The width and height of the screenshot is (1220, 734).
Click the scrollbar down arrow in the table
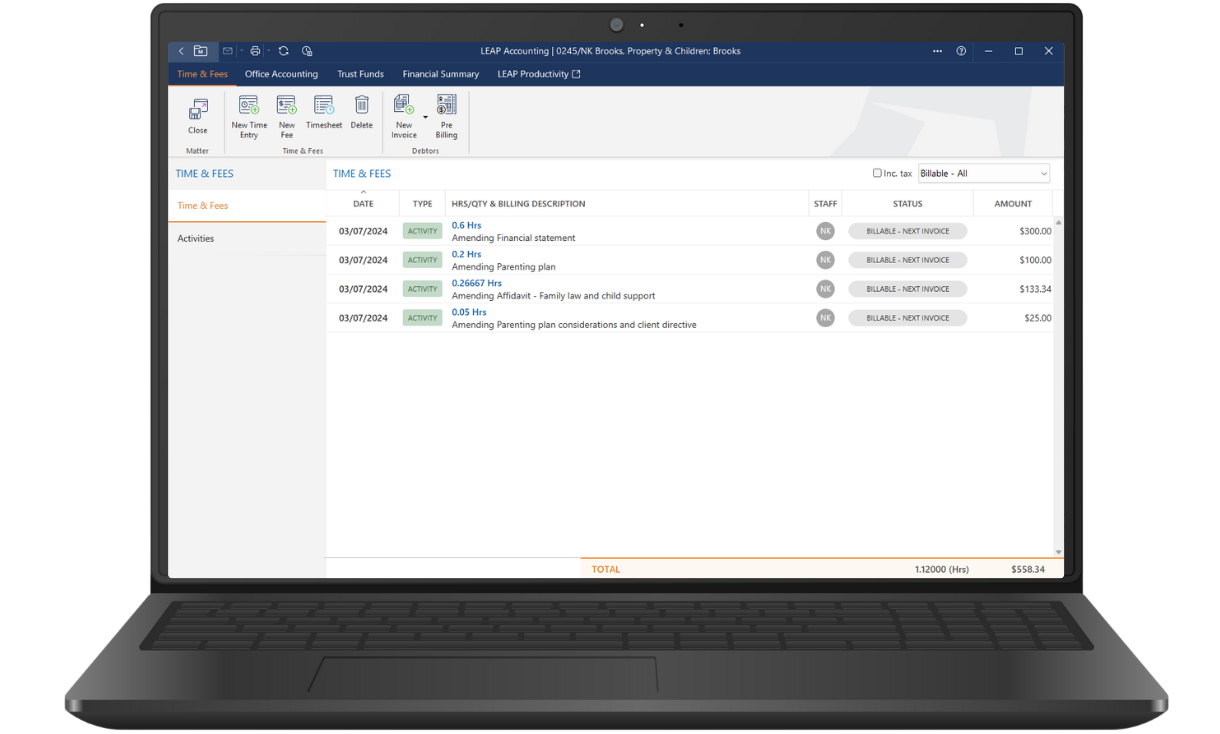pos(1058,552)
